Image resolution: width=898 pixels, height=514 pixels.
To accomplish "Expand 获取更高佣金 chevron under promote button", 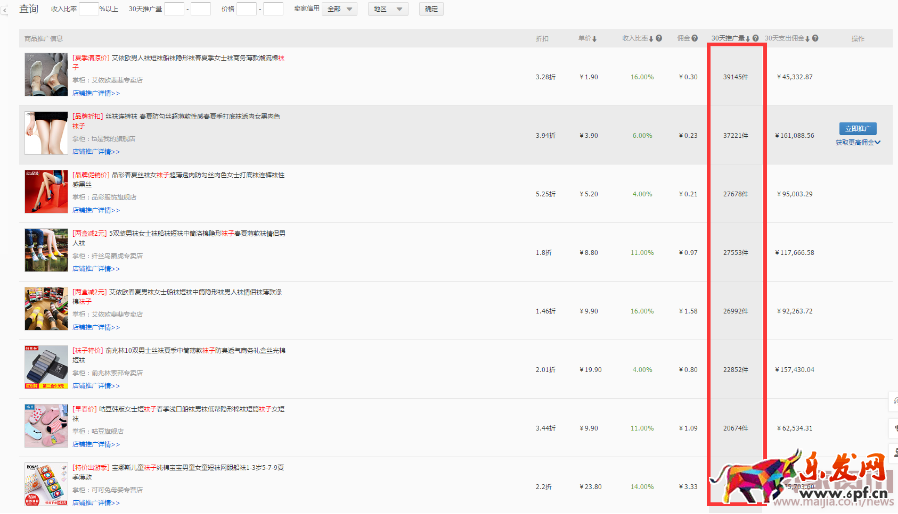I will point(877,143).
